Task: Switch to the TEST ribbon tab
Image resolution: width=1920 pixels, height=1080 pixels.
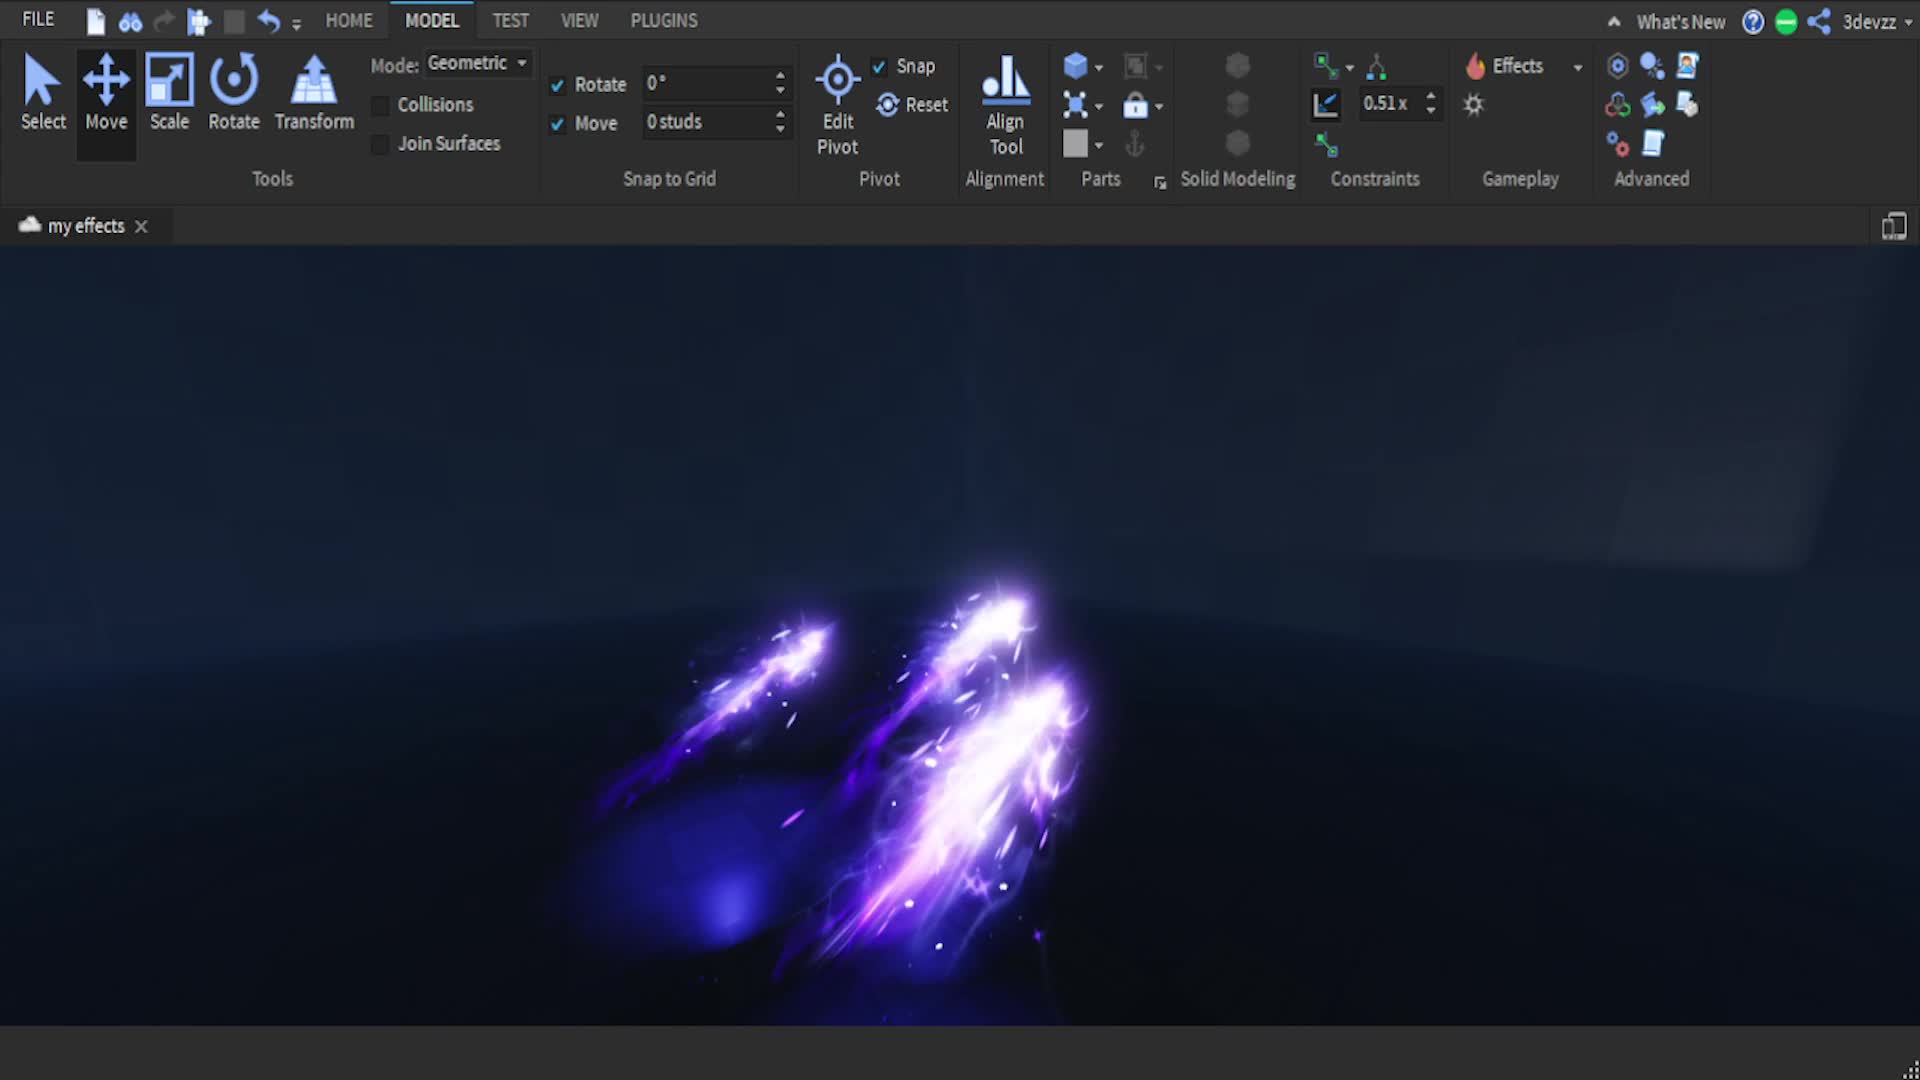Action: click(x=511, y=20)
